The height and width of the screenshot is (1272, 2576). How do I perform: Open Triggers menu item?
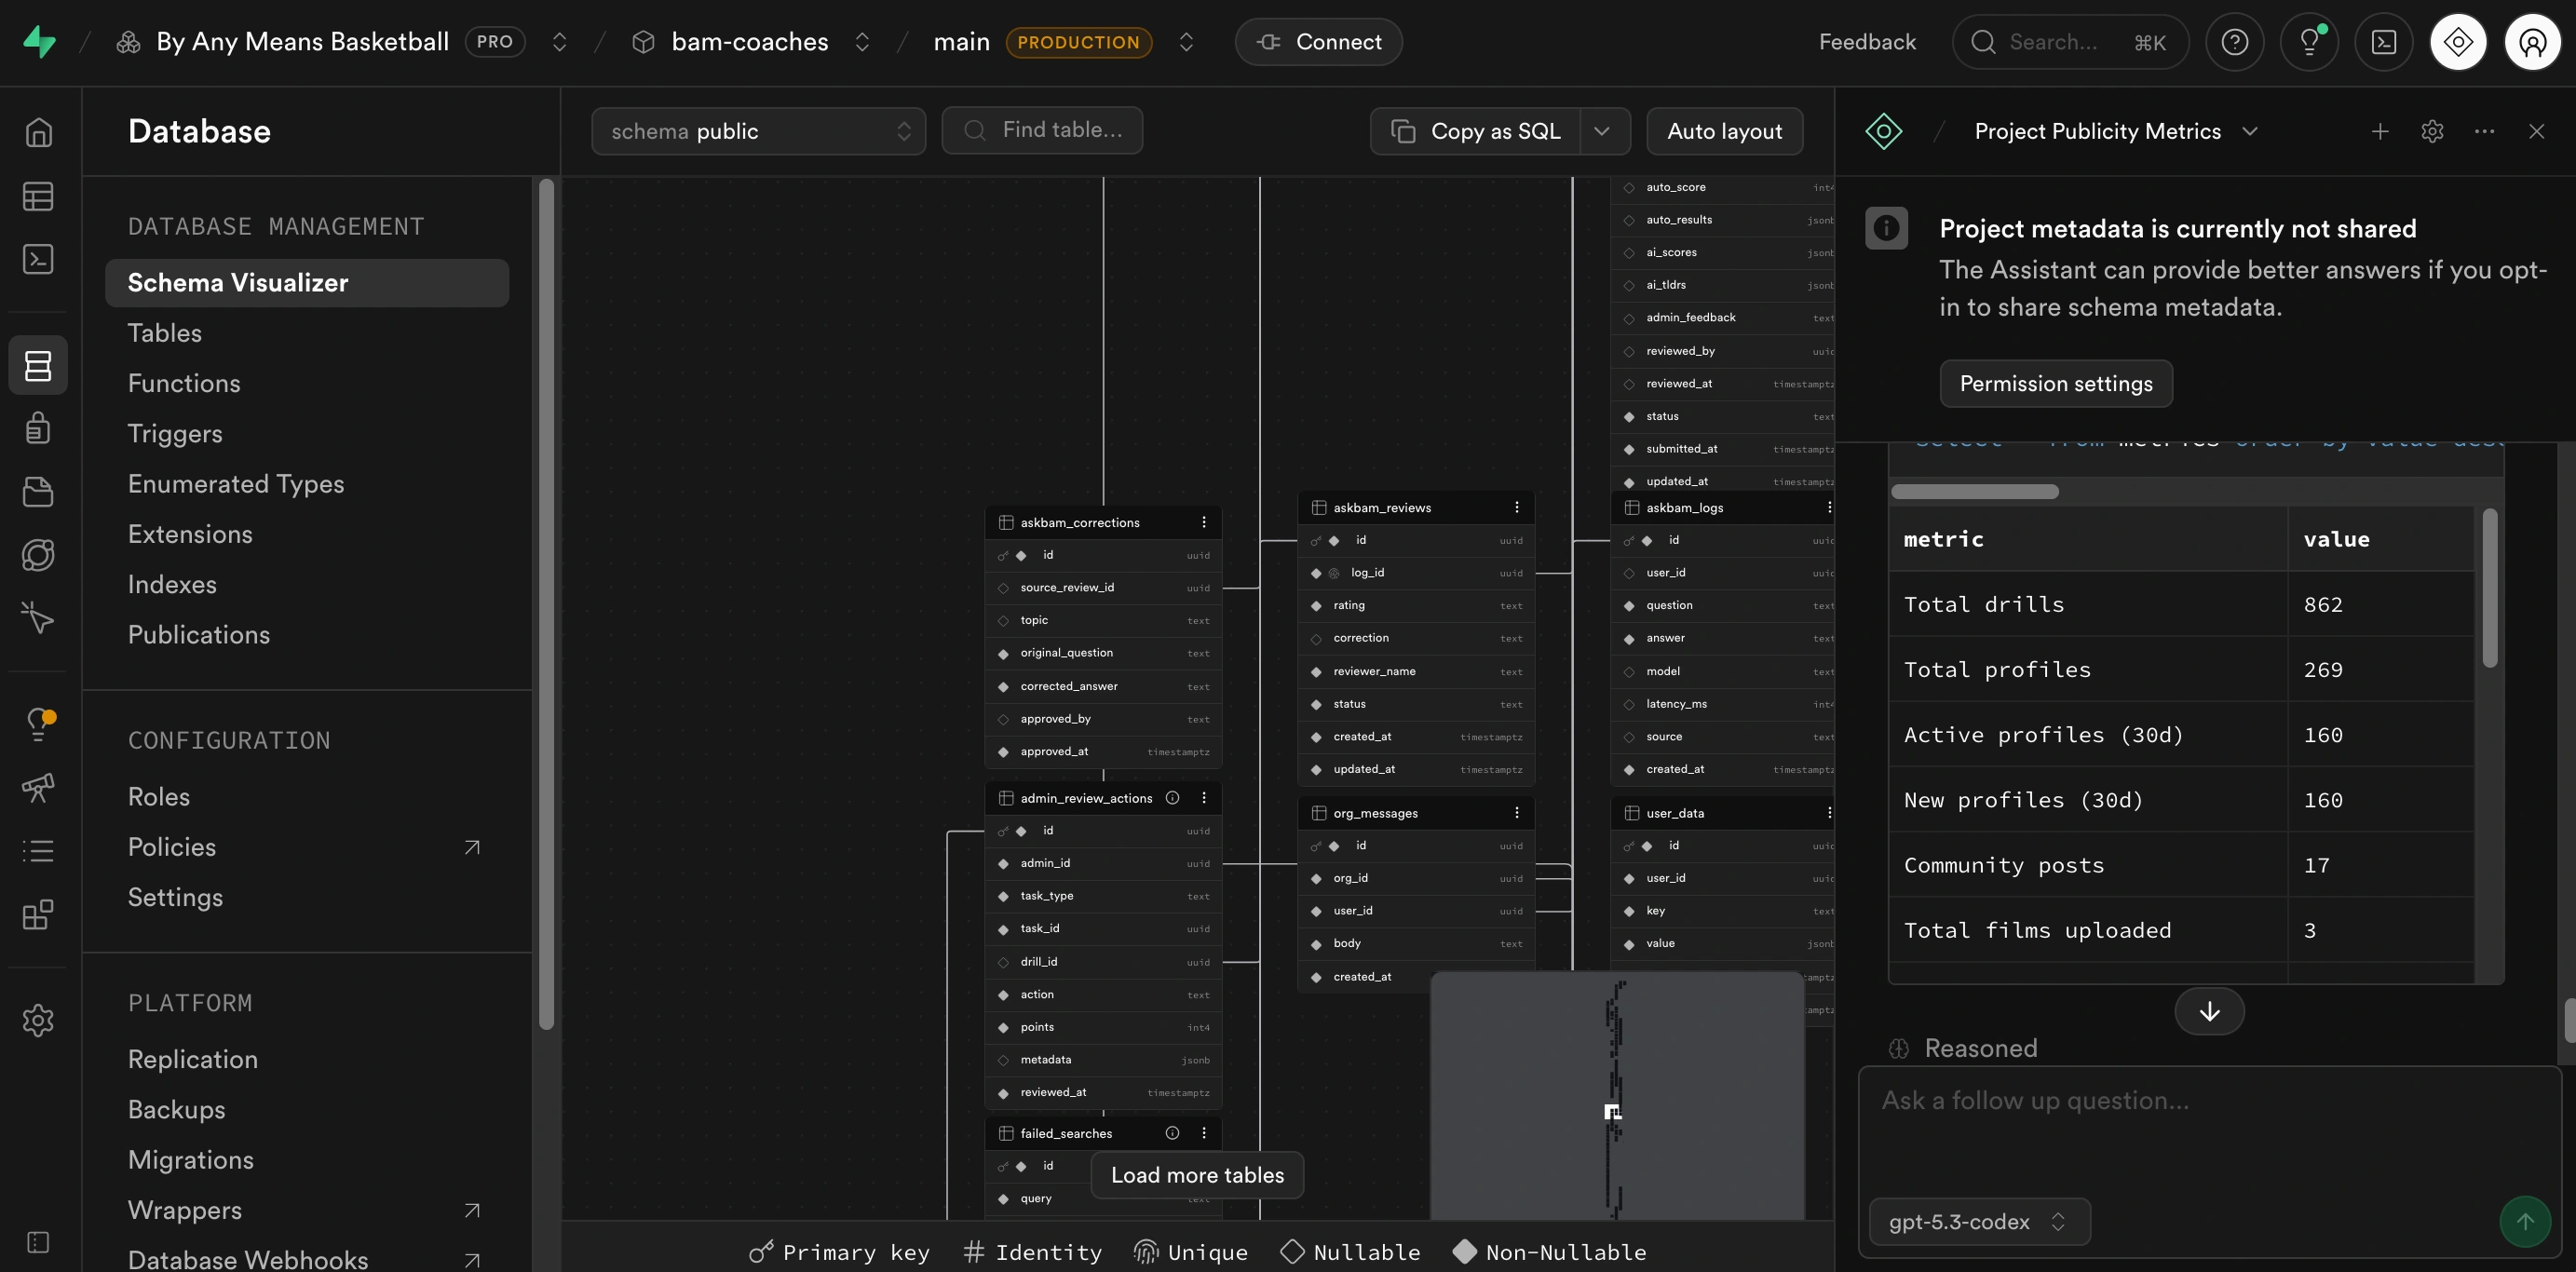click(x=175, y=434)
